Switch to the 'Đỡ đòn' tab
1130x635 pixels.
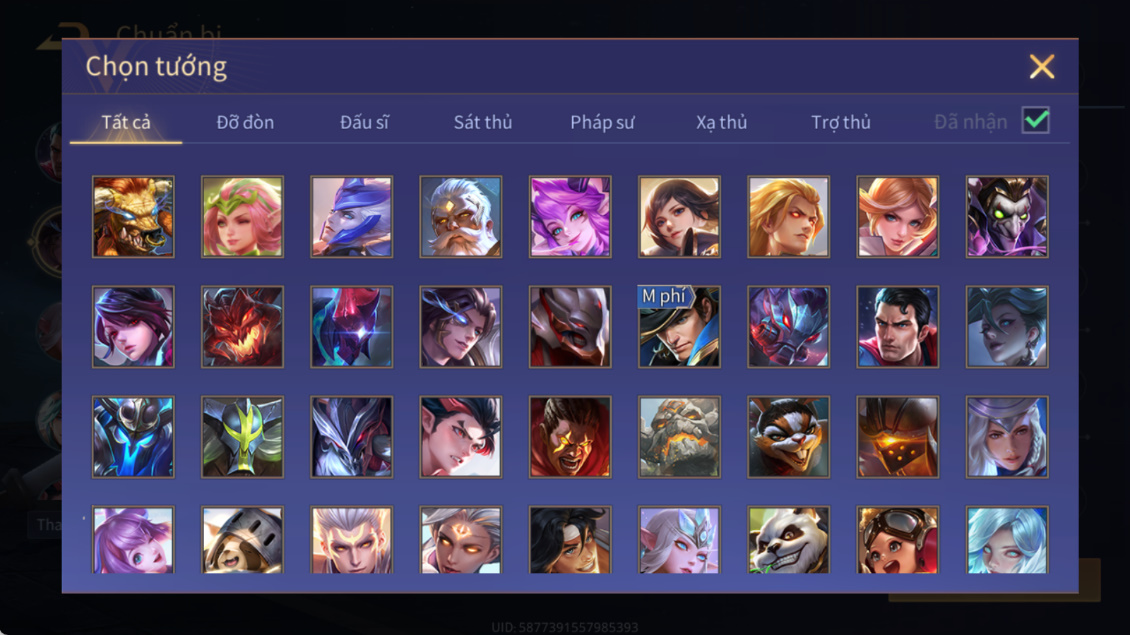point(245,122)
